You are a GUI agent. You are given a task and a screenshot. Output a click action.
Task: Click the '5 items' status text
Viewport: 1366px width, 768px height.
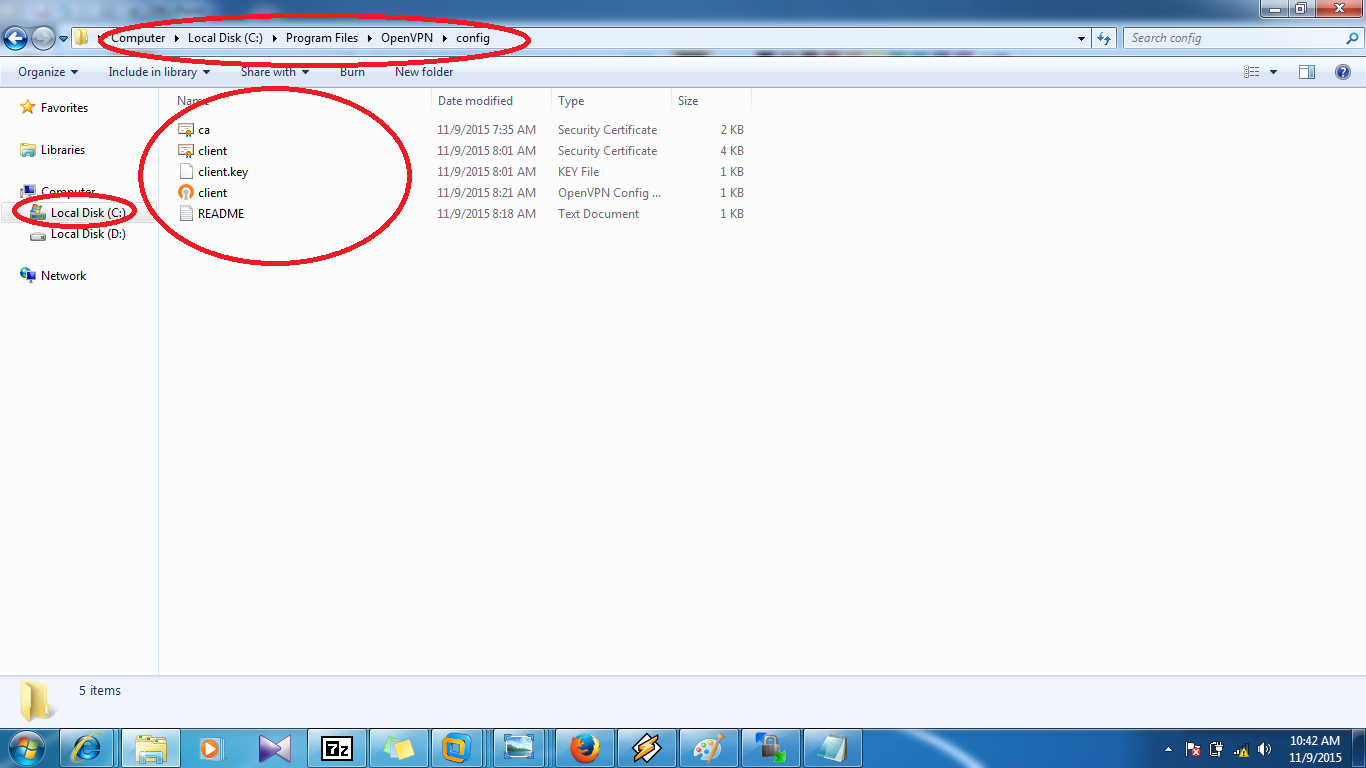(100, 691)
